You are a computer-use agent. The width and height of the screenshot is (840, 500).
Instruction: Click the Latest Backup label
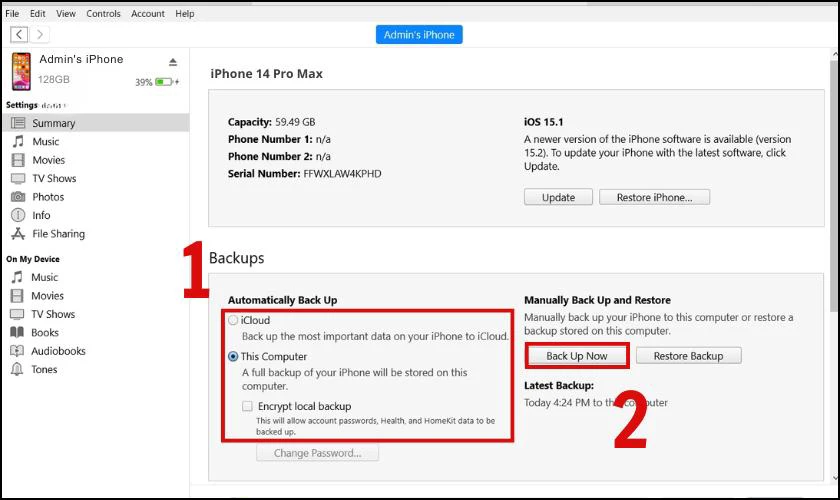pos(559,386)
